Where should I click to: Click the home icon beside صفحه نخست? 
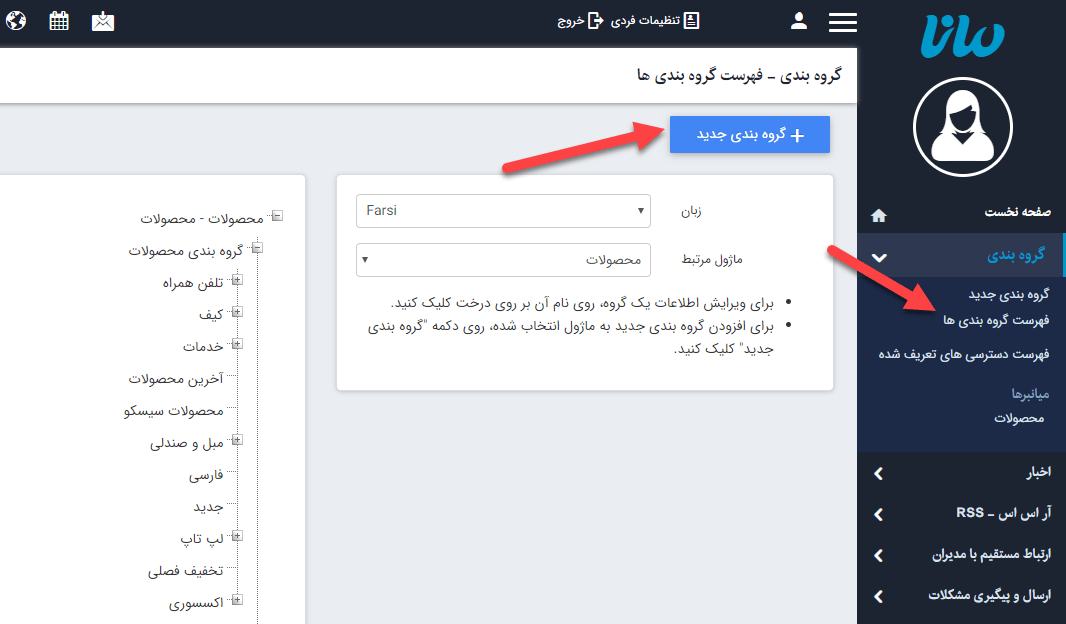click(x=878, y=215)
